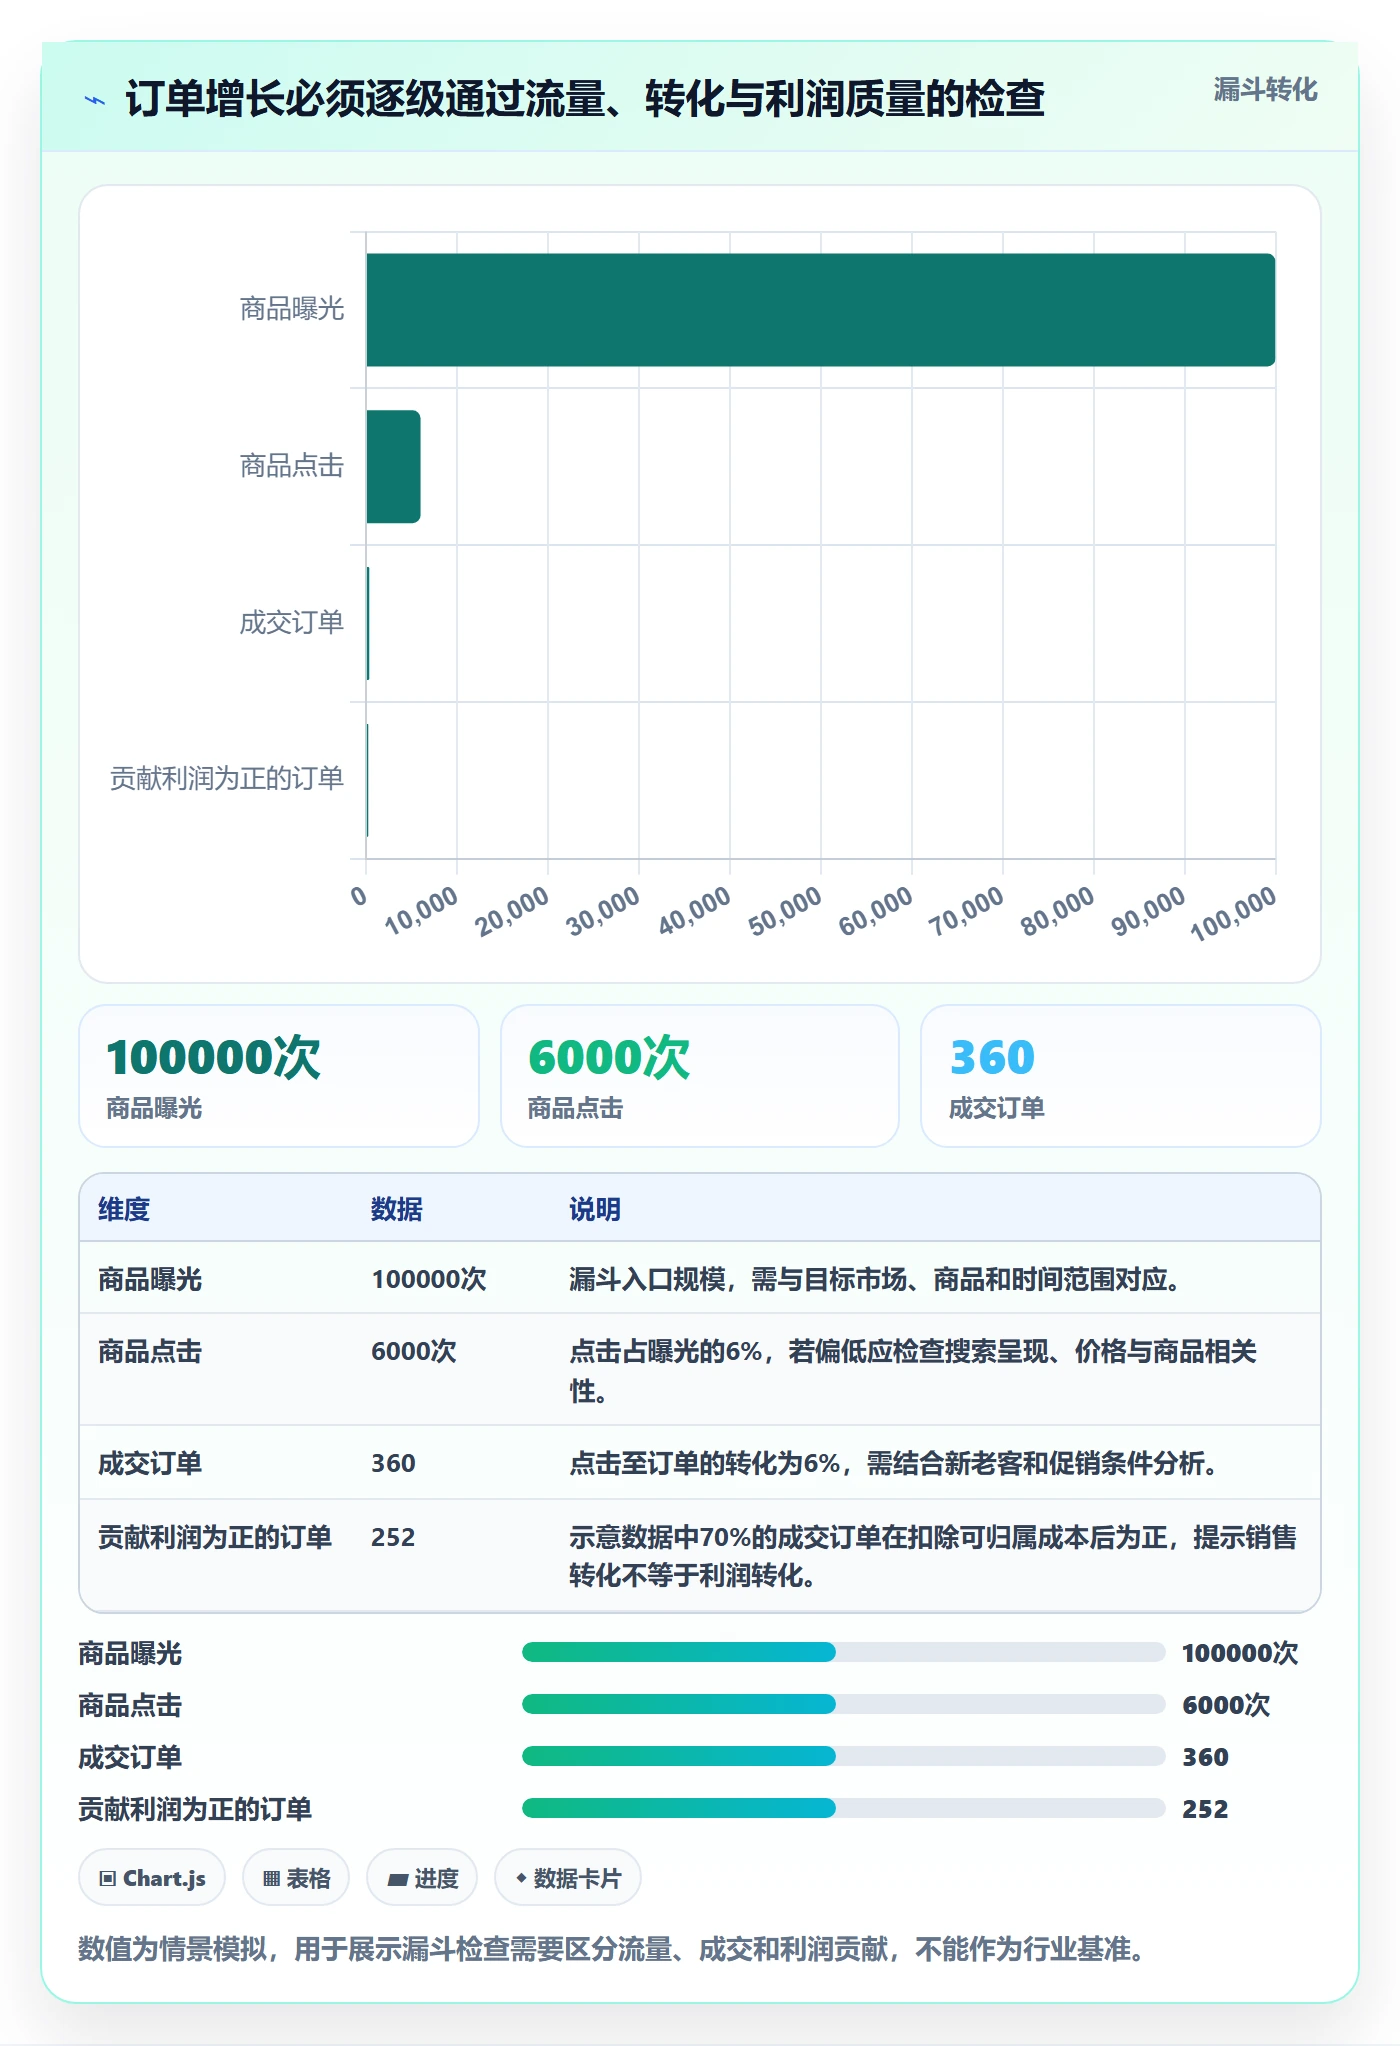The image size is (1400, 2046).
Task: Click the 商品点击 axis label in the chart
Action: (x=292, y=466)
